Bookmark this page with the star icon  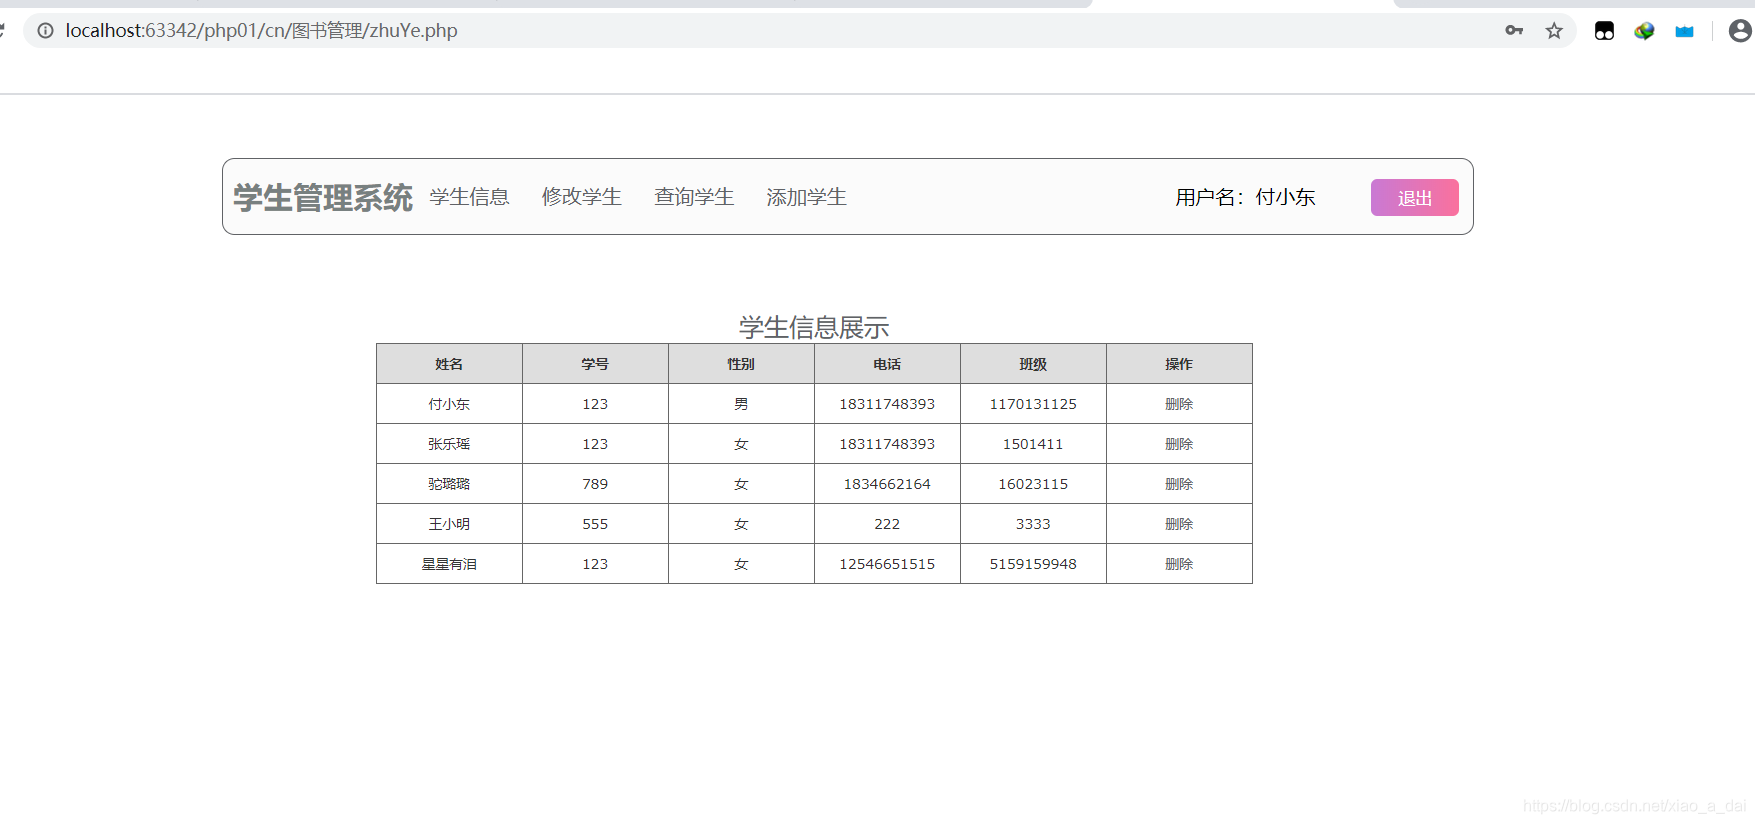click(1554, 31)
